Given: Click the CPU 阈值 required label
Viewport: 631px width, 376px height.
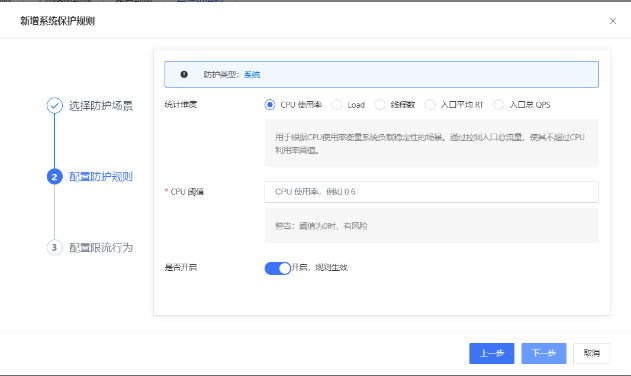Looking at the screenshot, I should tap(184, 192).
